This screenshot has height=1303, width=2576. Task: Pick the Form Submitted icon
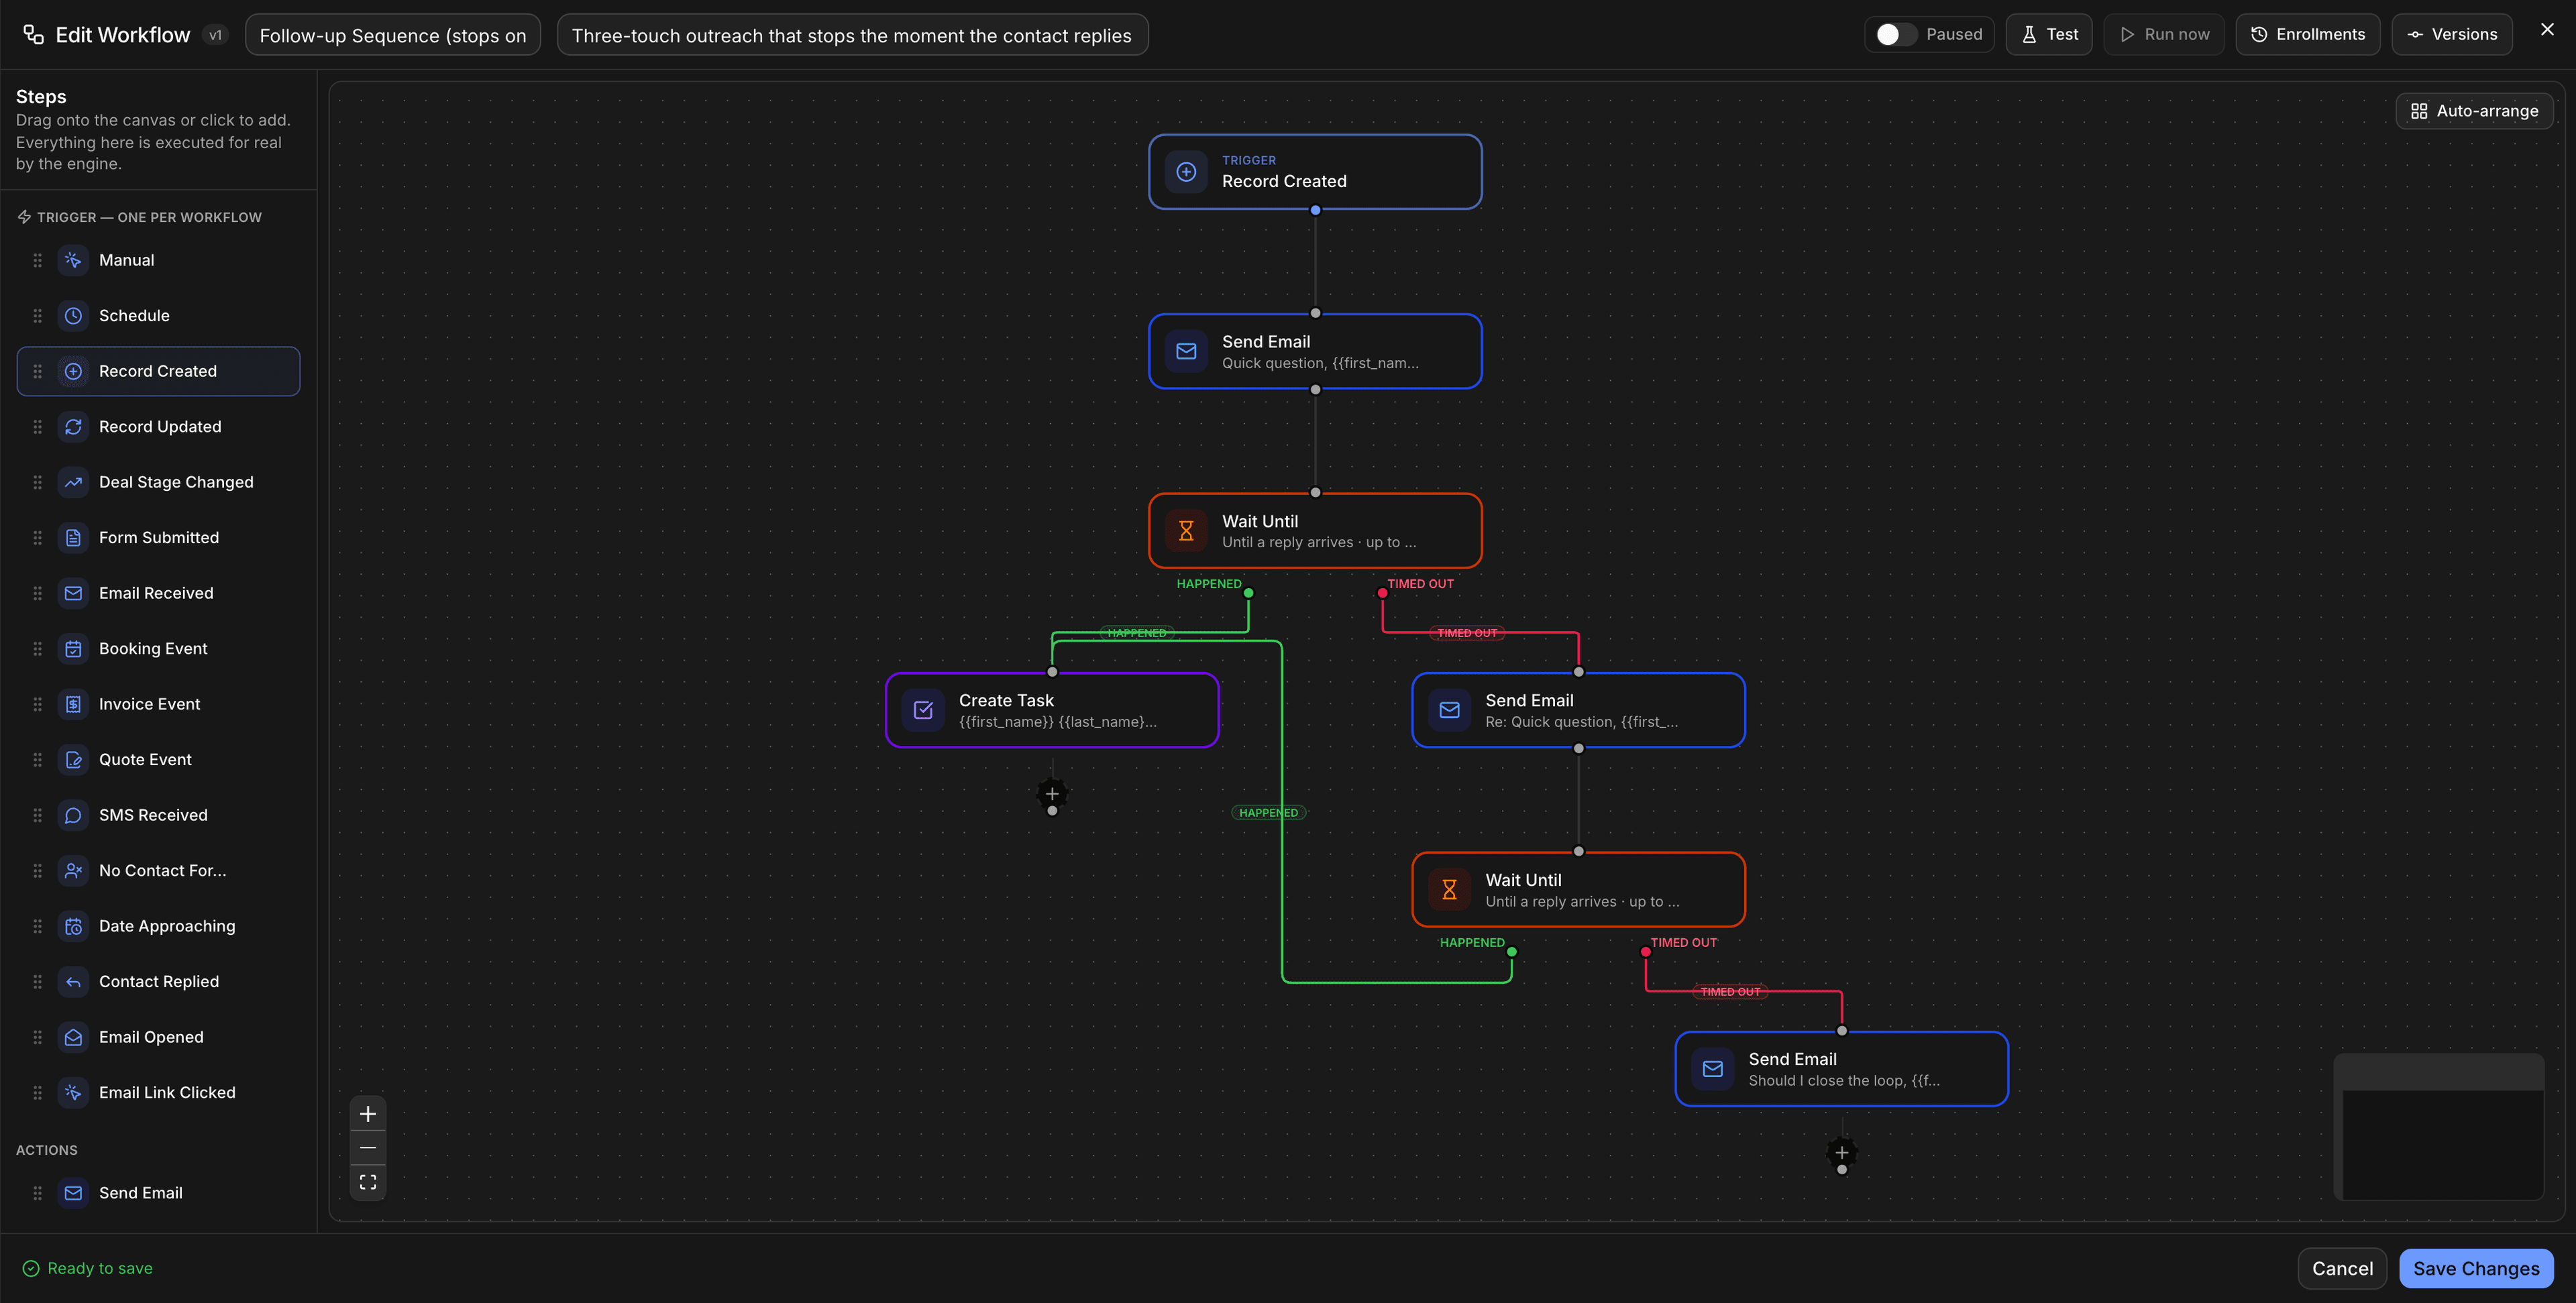point(73,538)
